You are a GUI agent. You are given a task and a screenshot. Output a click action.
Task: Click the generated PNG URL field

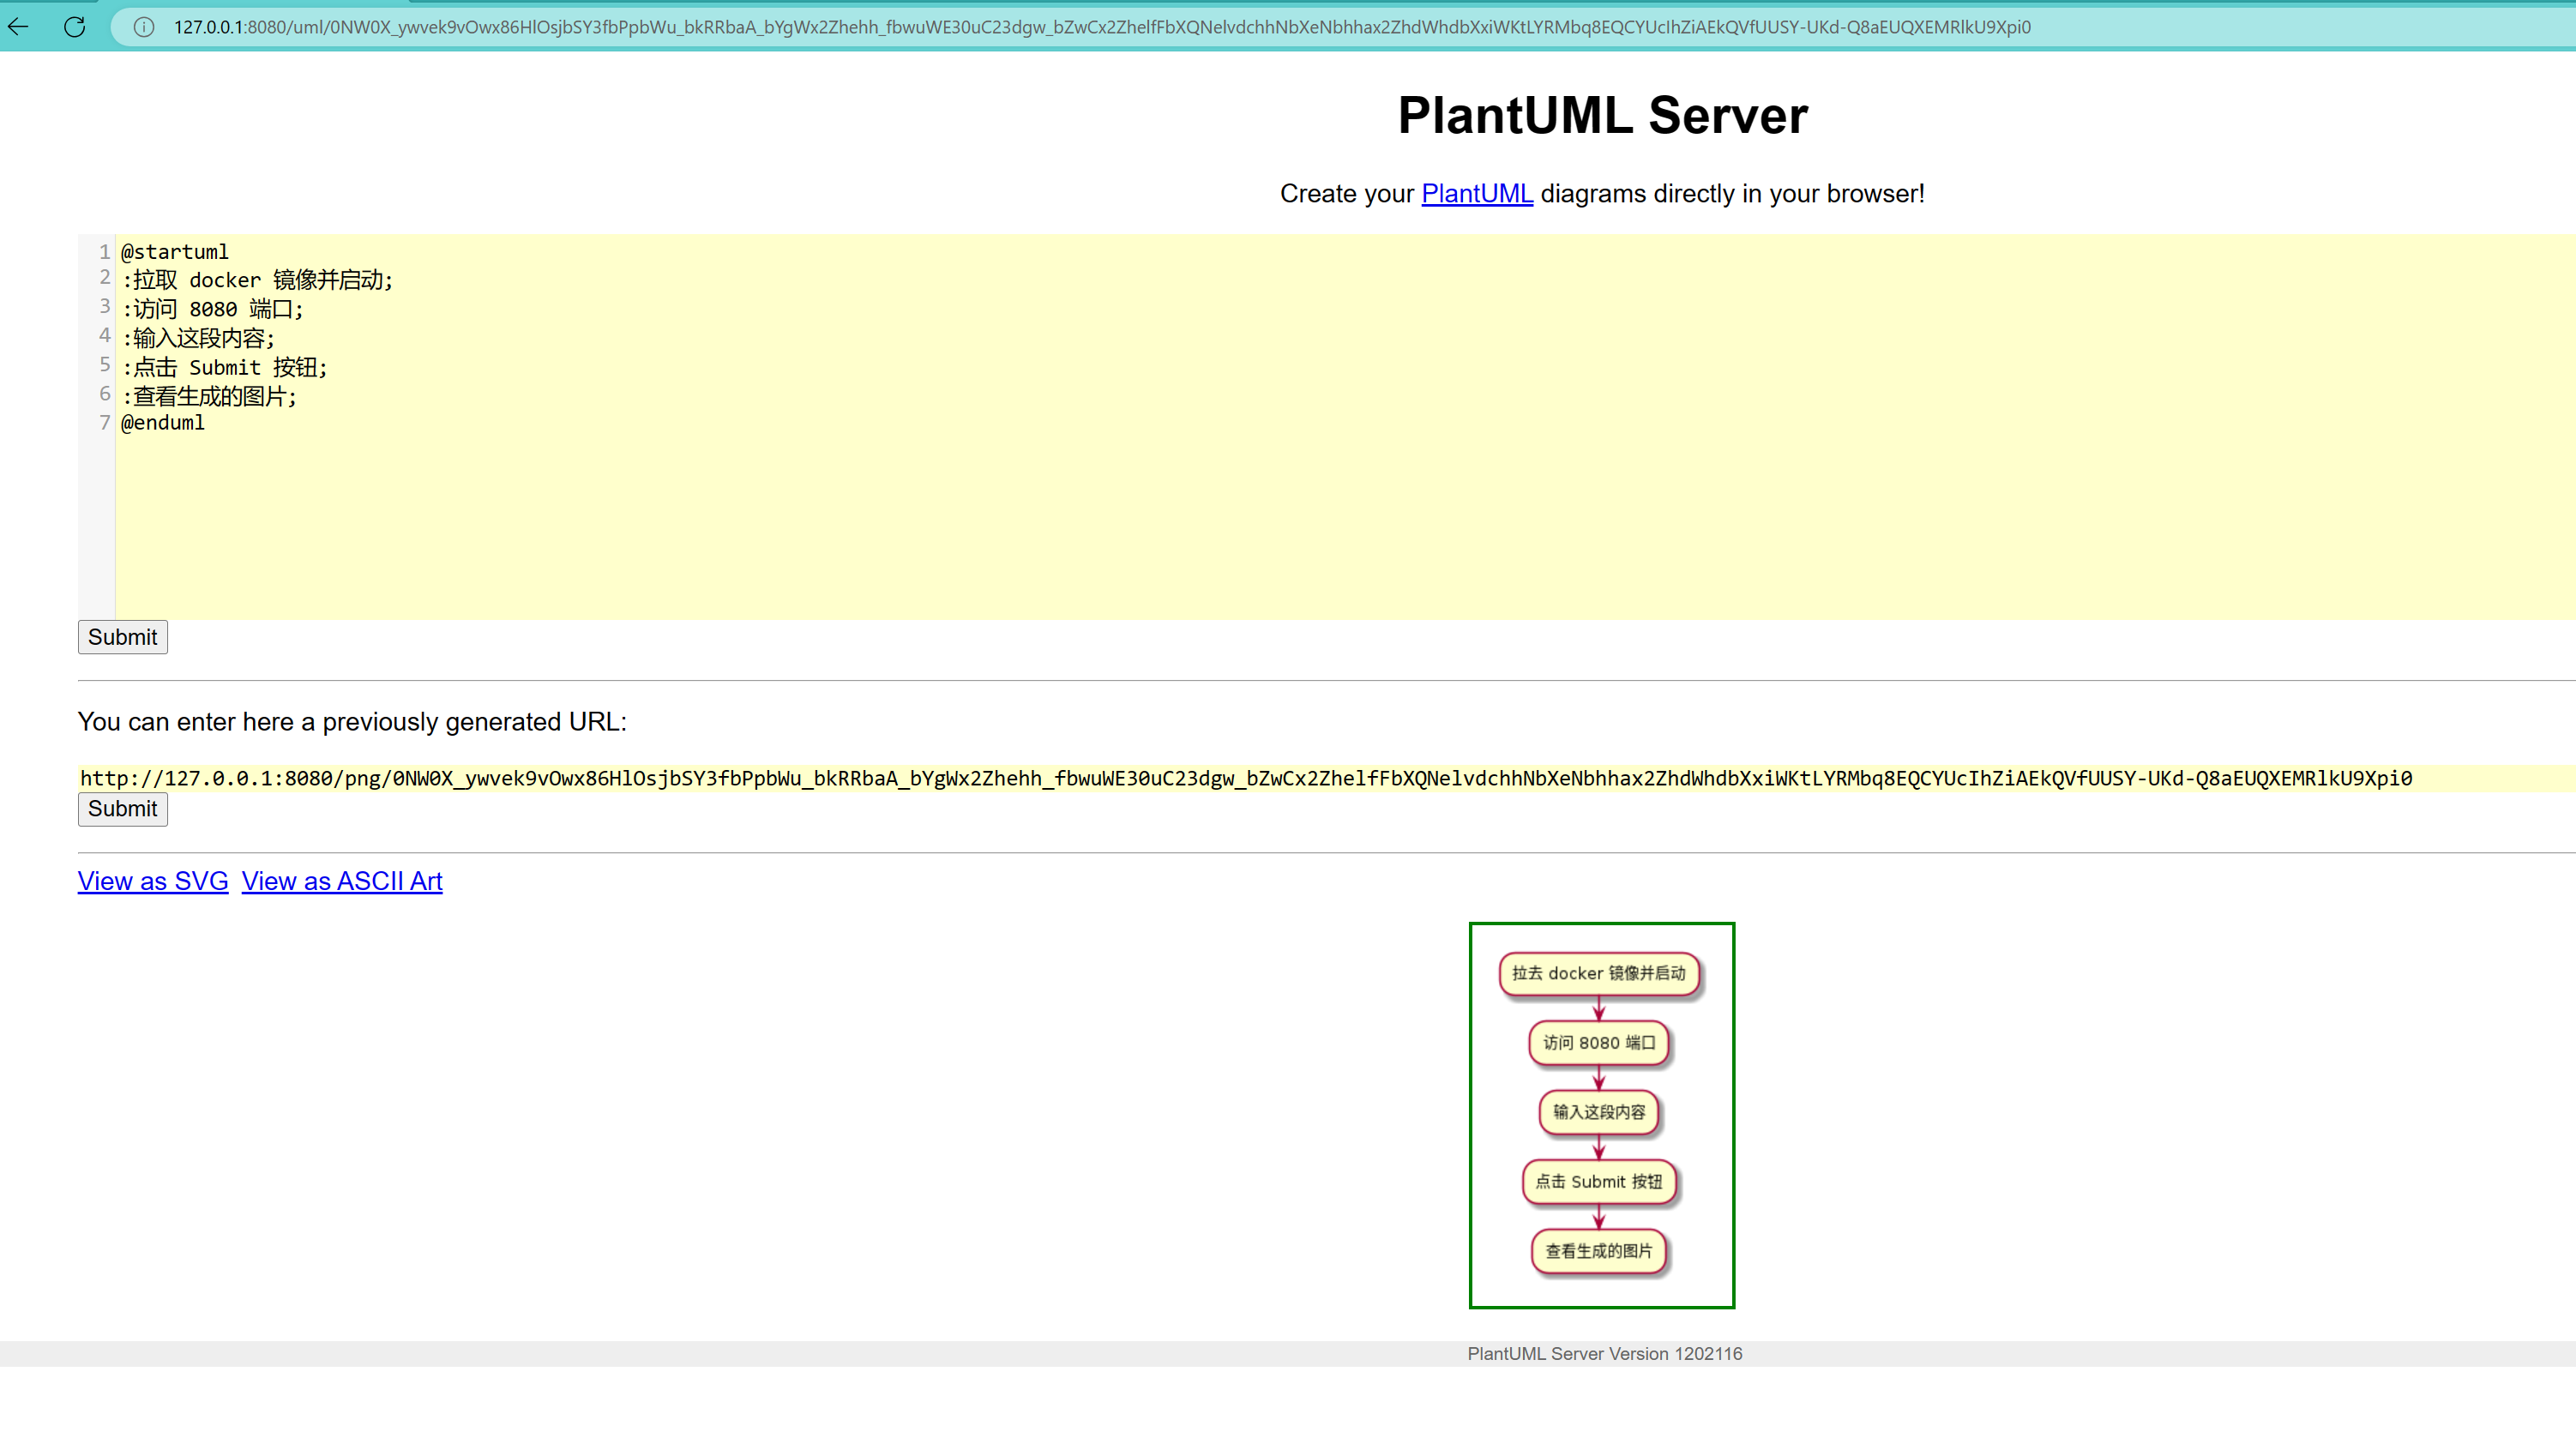[1245, 778]
